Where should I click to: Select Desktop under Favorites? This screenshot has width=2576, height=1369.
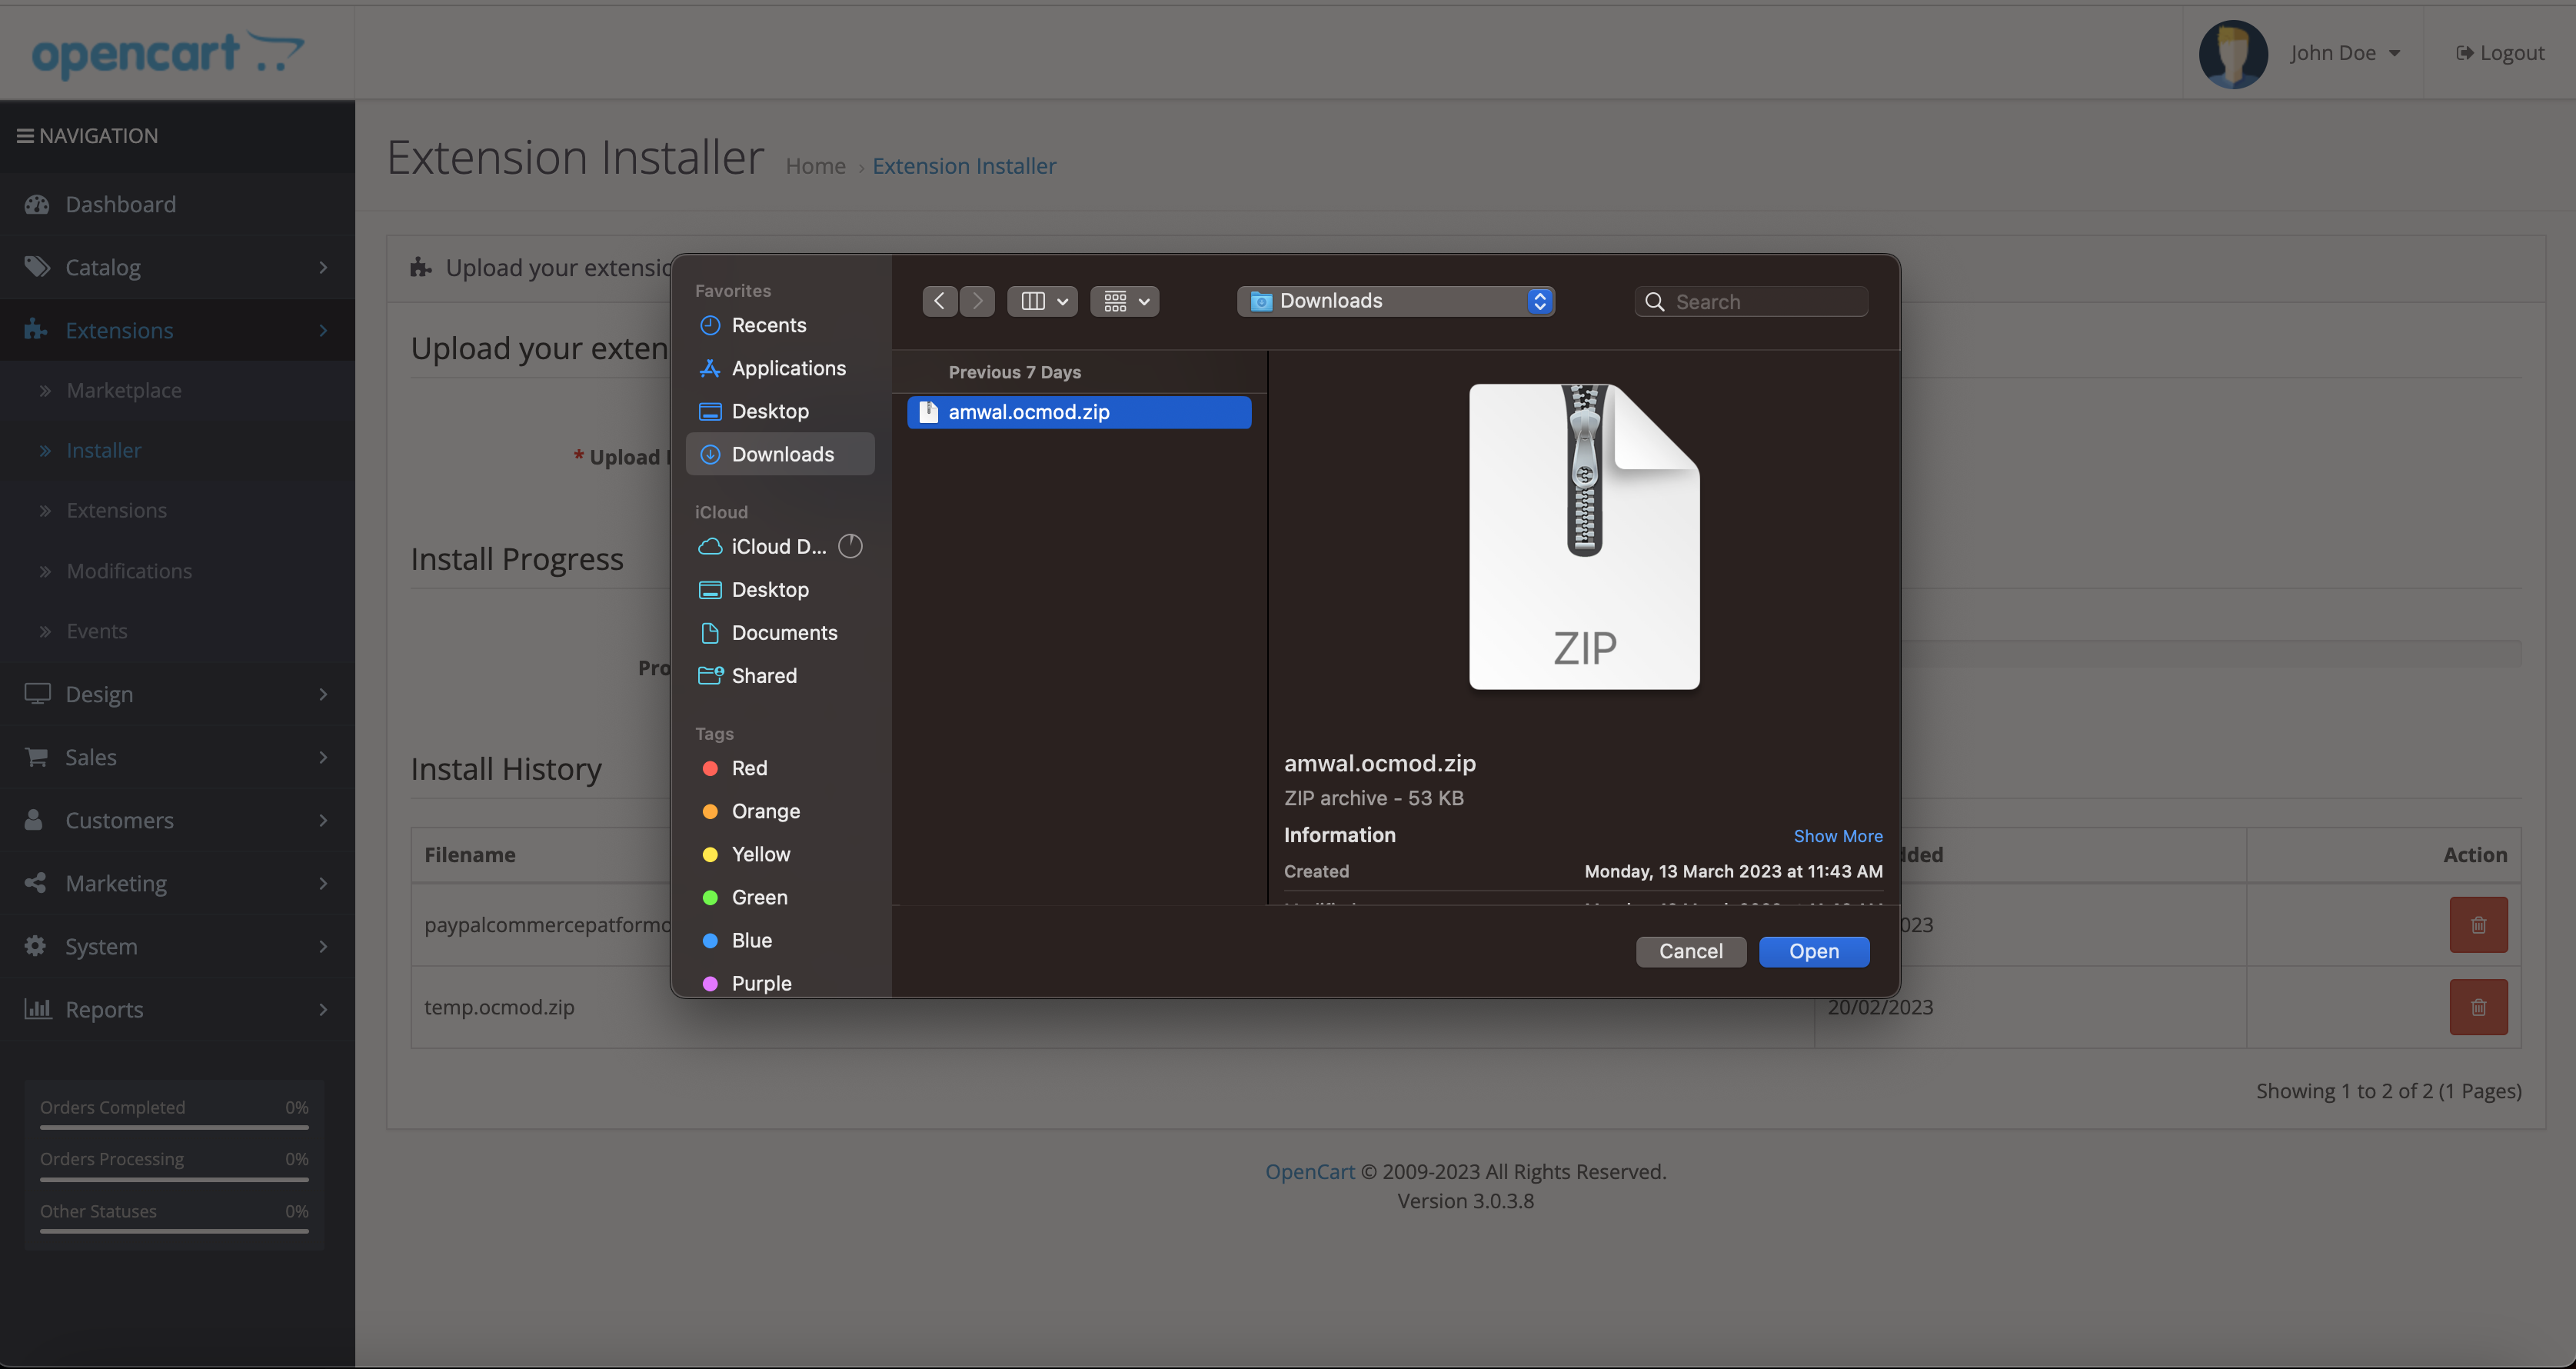[780, 411]
